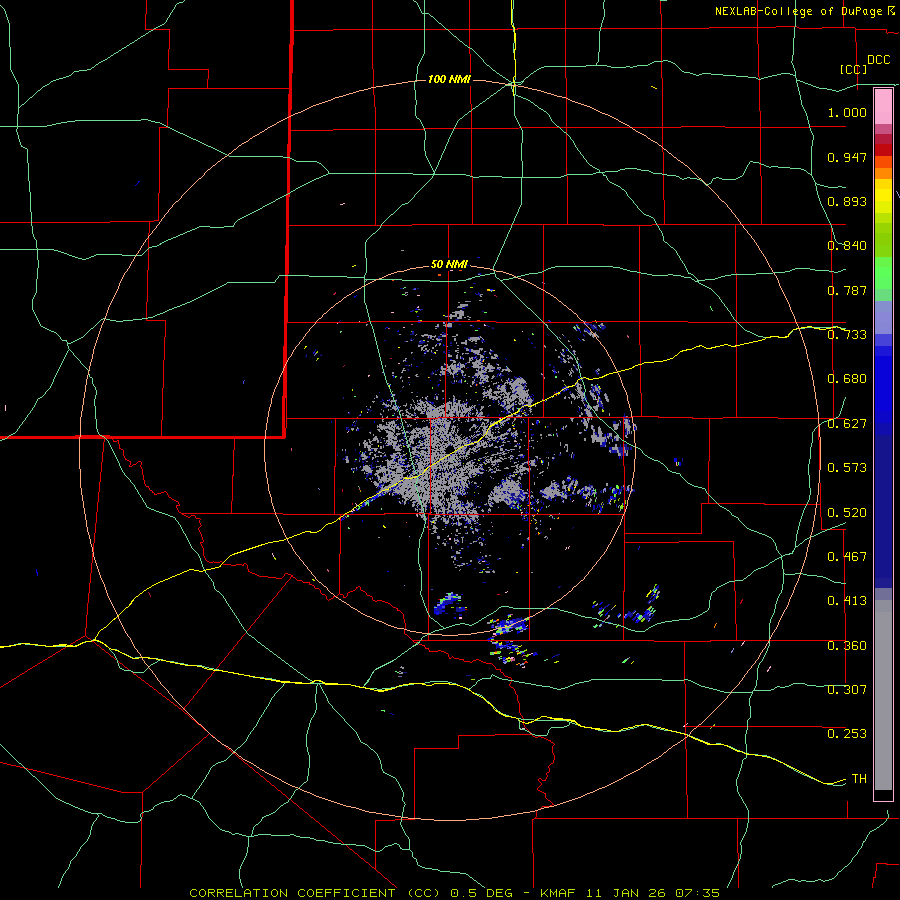Click the [CC] units label
The height and width of the screenshot is (900, 900).
(x=854, y=69)
